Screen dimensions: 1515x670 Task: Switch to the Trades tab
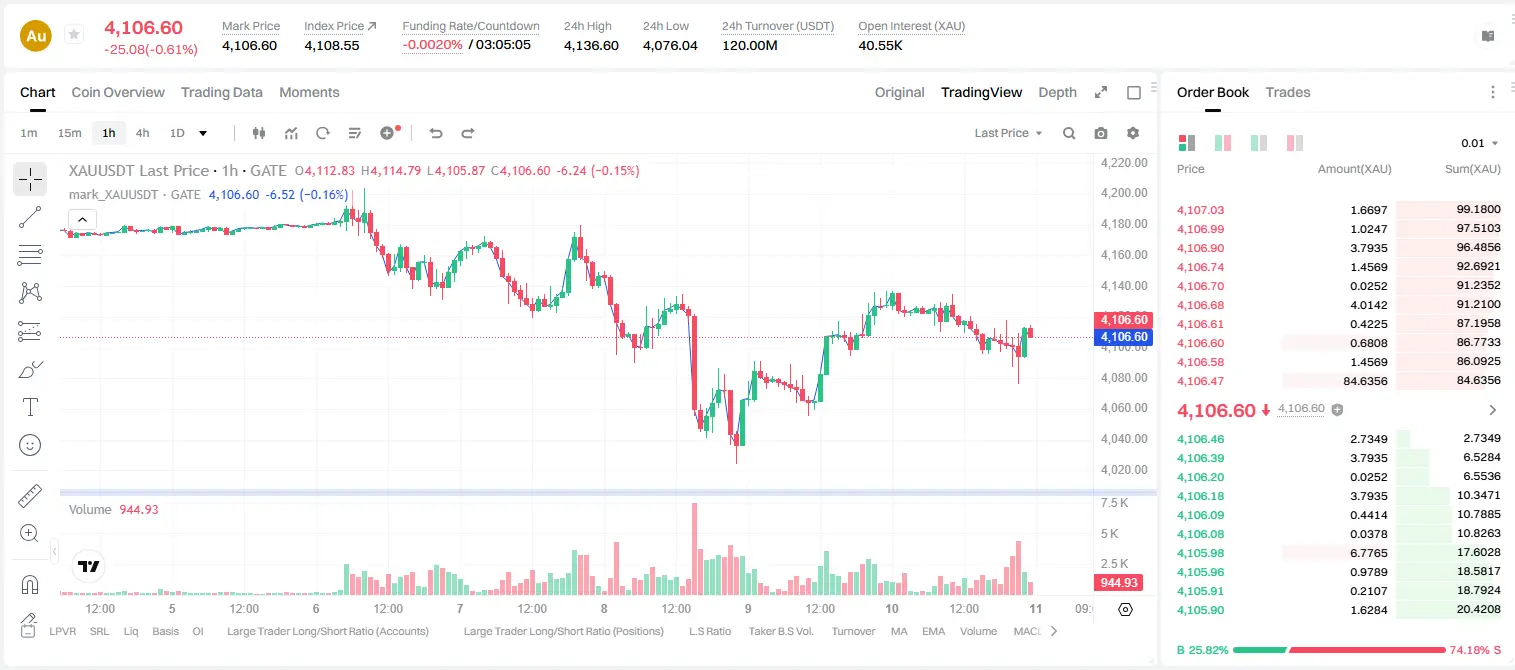pyautogui.click(x=1288, y=92)
